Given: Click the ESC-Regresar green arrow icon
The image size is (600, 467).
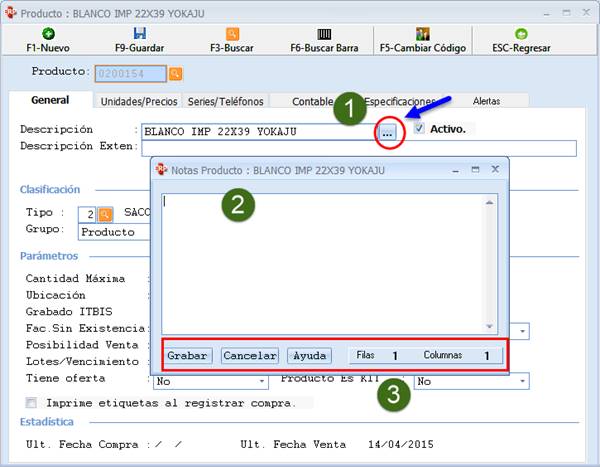Looking at the screenshot, I should pyautogui.click(x=521, y=33).
